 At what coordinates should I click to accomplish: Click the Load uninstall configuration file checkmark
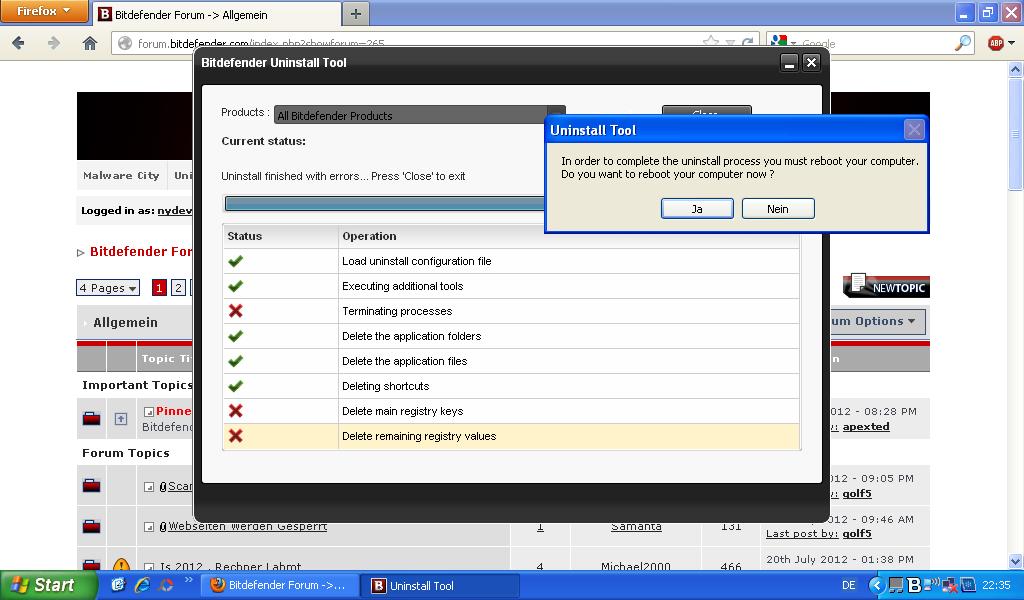(236, 261)
